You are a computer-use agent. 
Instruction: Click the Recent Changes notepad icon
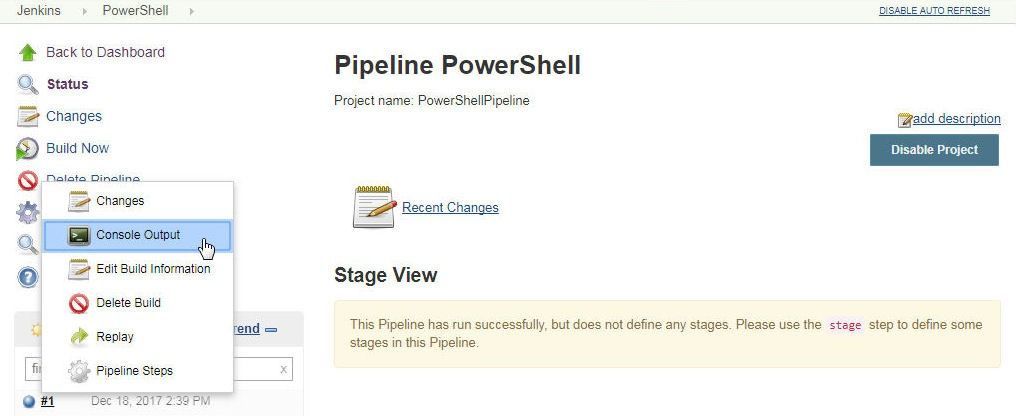coord(375,207)
